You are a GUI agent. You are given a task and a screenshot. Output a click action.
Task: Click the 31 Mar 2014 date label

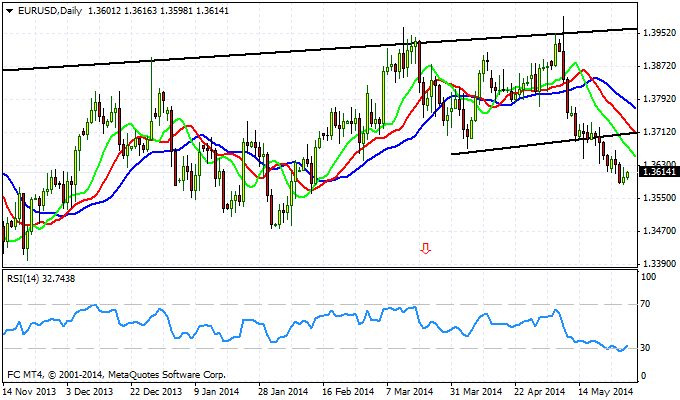(x=476, y=391)
